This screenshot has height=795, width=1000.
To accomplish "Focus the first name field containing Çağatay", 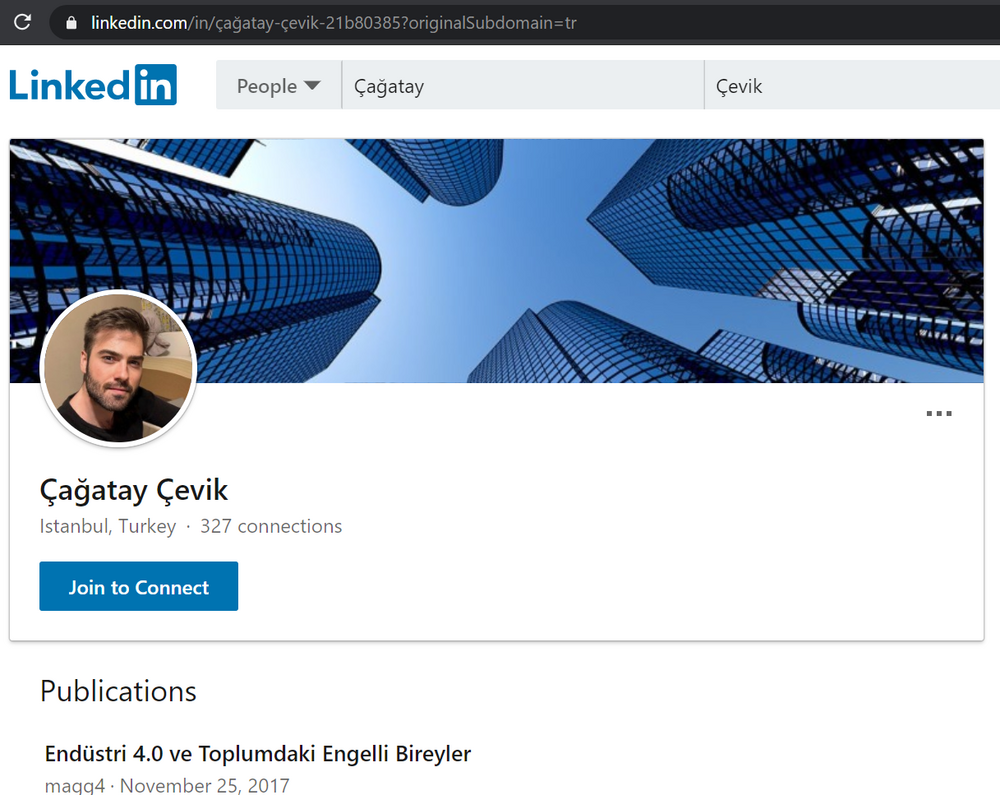I will pos(520,86).
